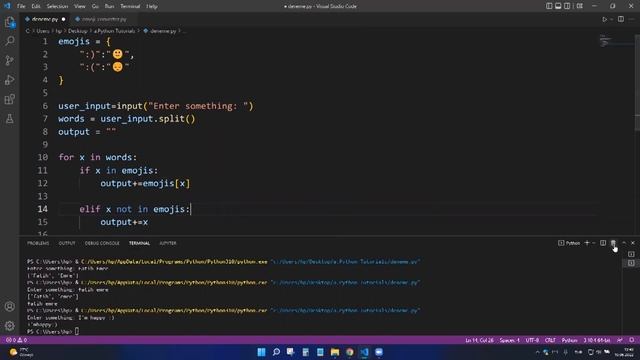Open the breadcrumb symbol ellipsis
The width and height of the screenshot is (640, 360).
[184, 31]
